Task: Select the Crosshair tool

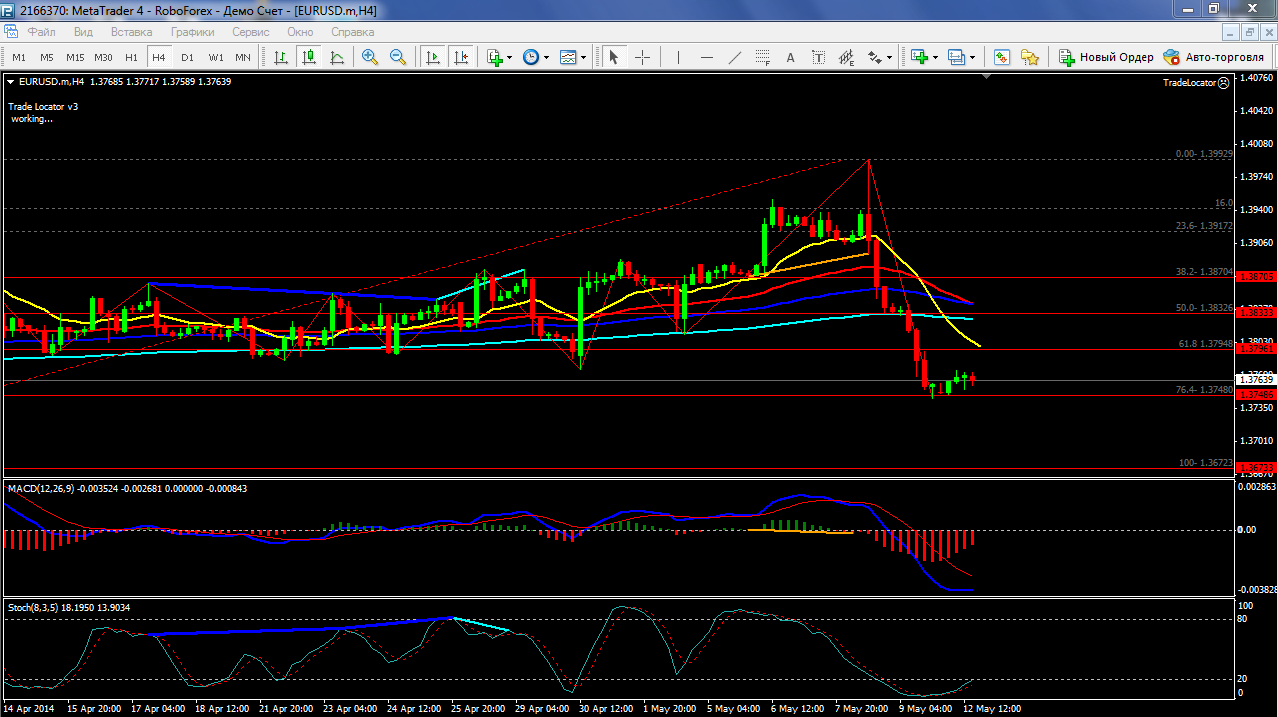Action: click(642, 57)
